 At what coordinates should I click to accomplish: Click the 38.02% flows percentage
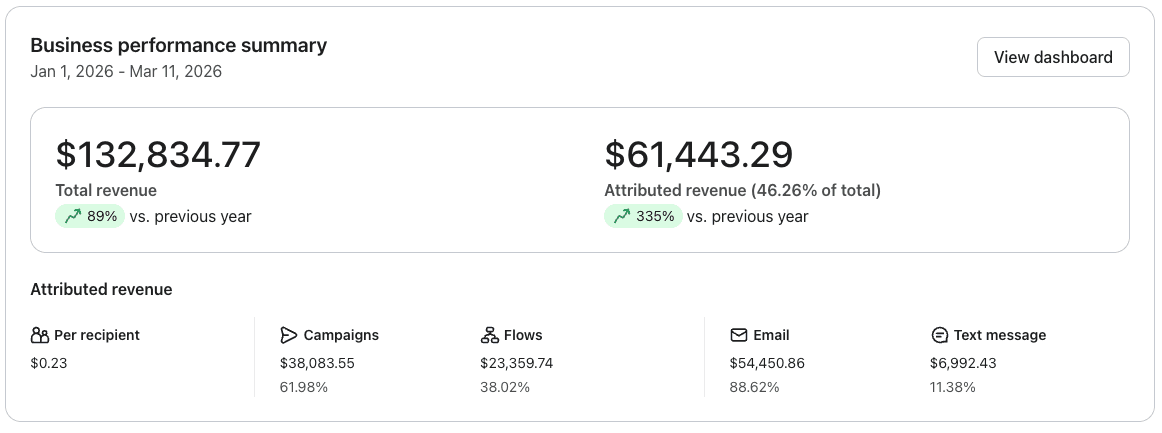505,387
